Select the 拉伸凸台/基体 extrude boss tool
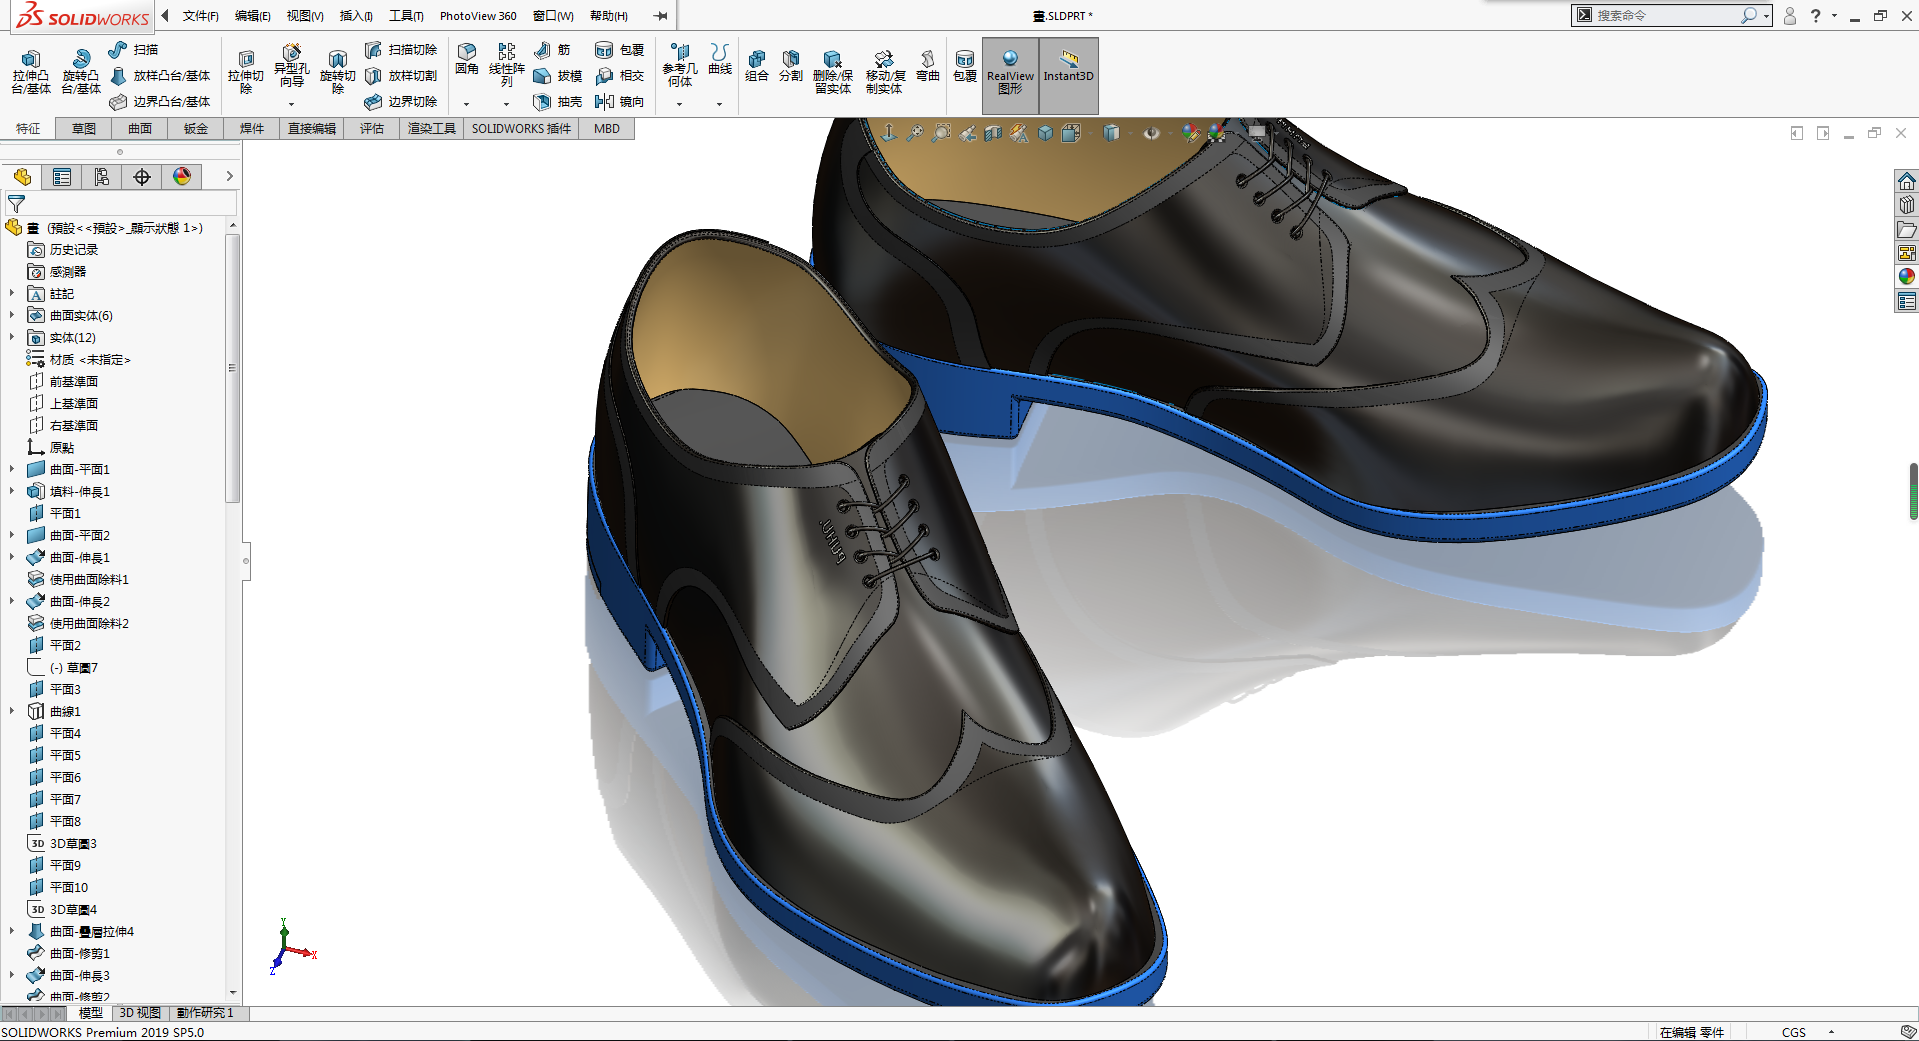Screen dimensions: 1919x1041 point(31,72)
